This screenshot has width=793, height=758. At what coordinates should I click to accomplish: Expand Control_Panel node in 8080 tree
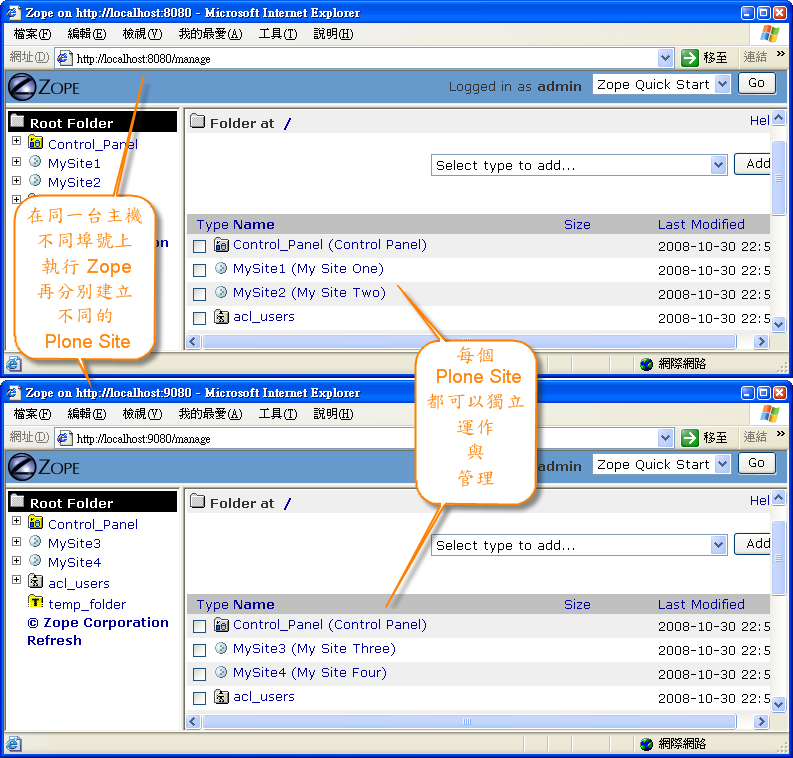[17, 141]
